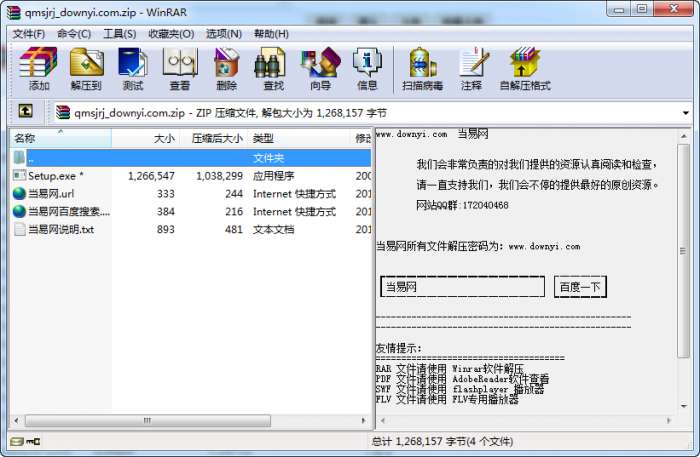
Task: Click the comment pane vertical scrollbar thumb
Action: point(683,251)
